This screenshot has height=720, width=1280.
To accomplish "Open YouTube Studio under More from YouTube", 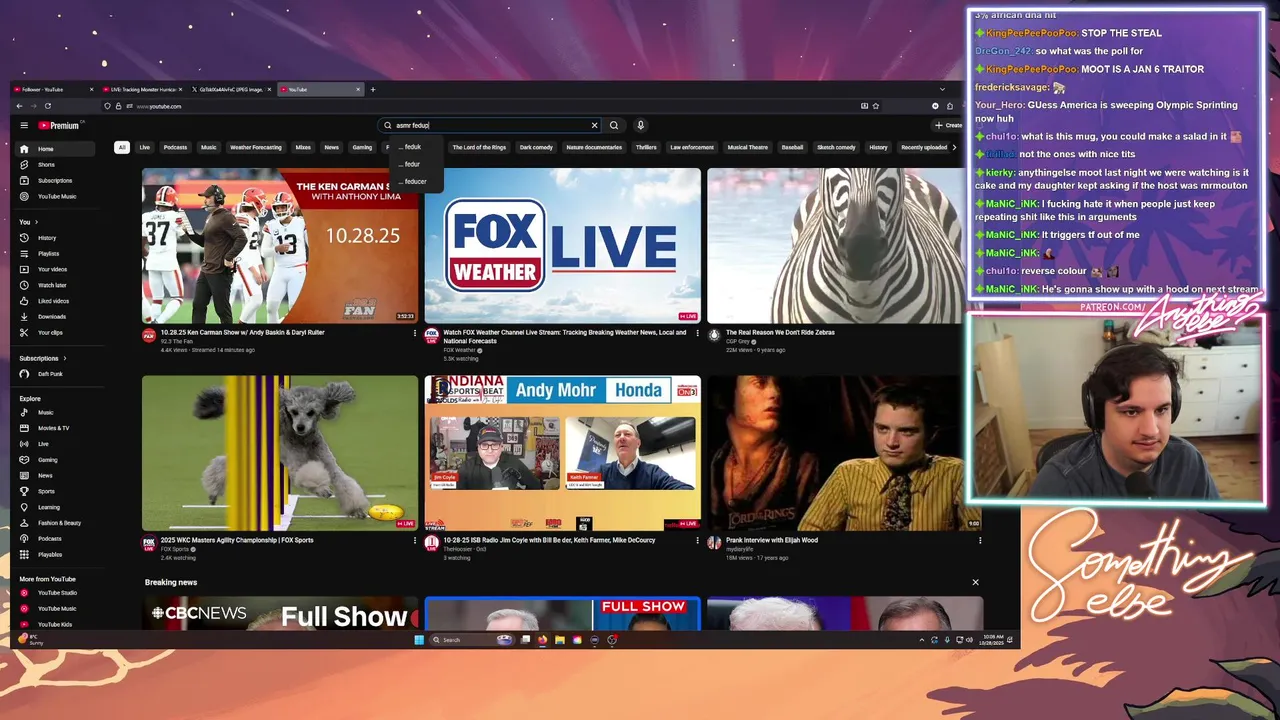I will coord(57,593).
